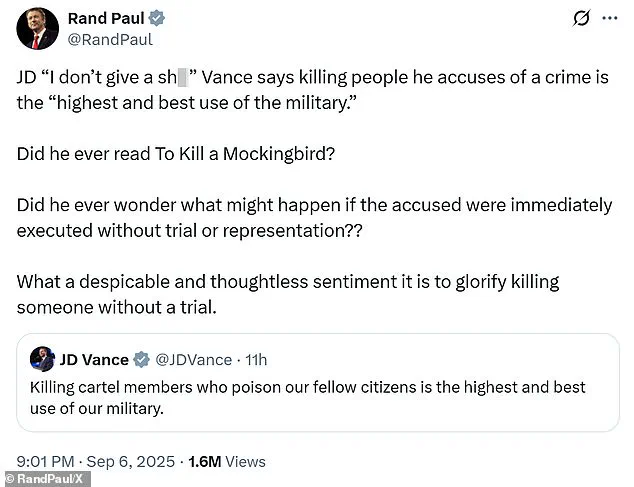Click the JD Vance name in quoted post
The height and width of the screenshot is (487, 634).
click(94, 359)
